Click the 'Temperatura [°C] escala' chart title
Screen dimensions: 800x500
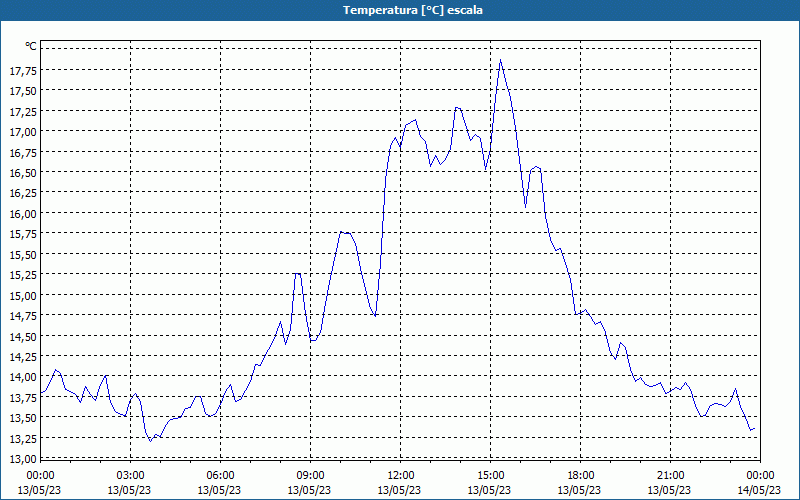point(413,10)
